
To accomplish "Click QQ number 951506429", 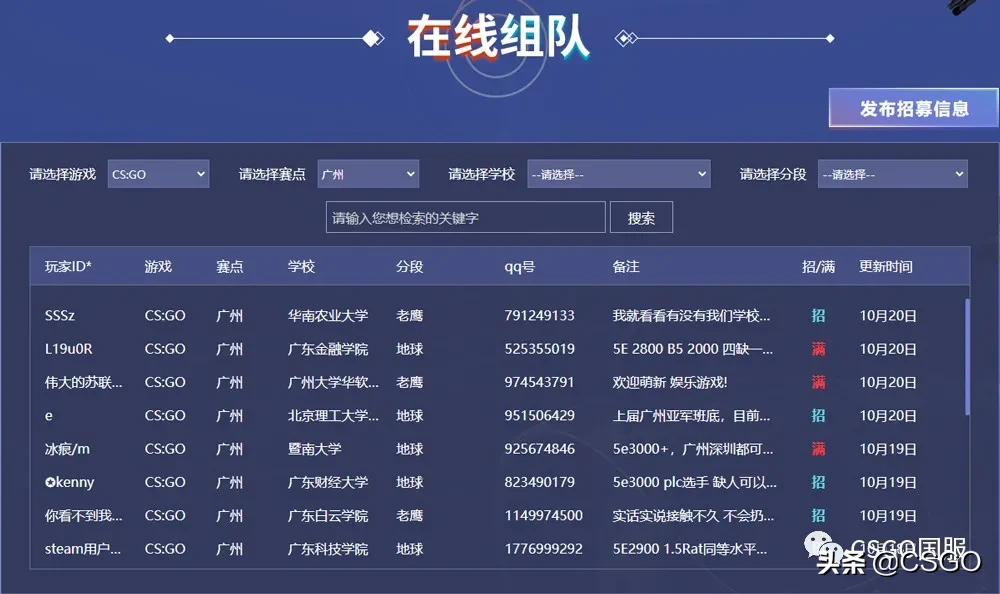I will tap(540, 416).
